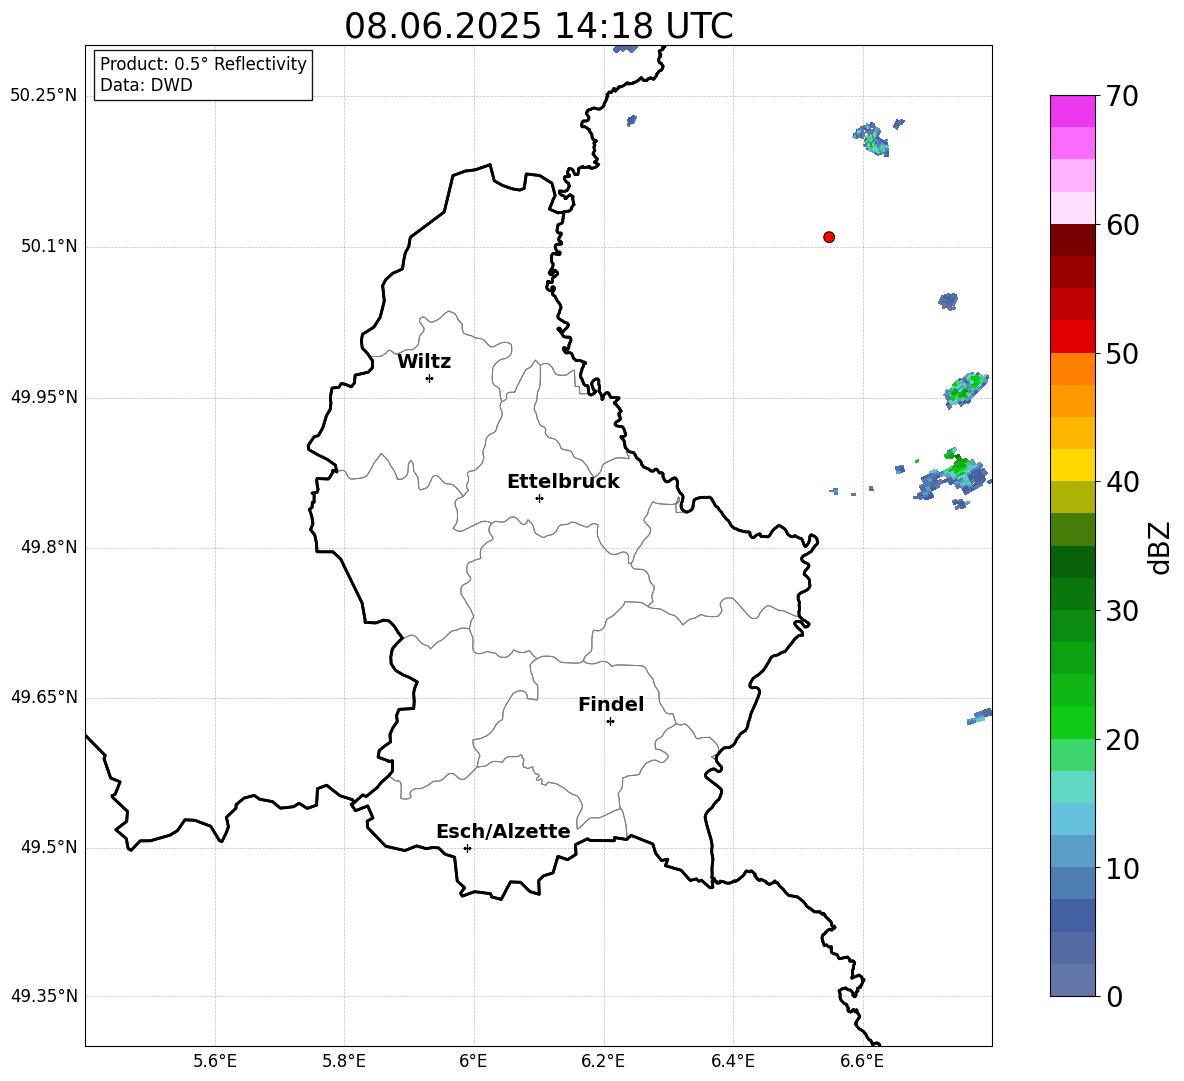Click the 0 tick label on colorbar
The height and width of the screenshot is (1081, 1184).
[1114, 996]
